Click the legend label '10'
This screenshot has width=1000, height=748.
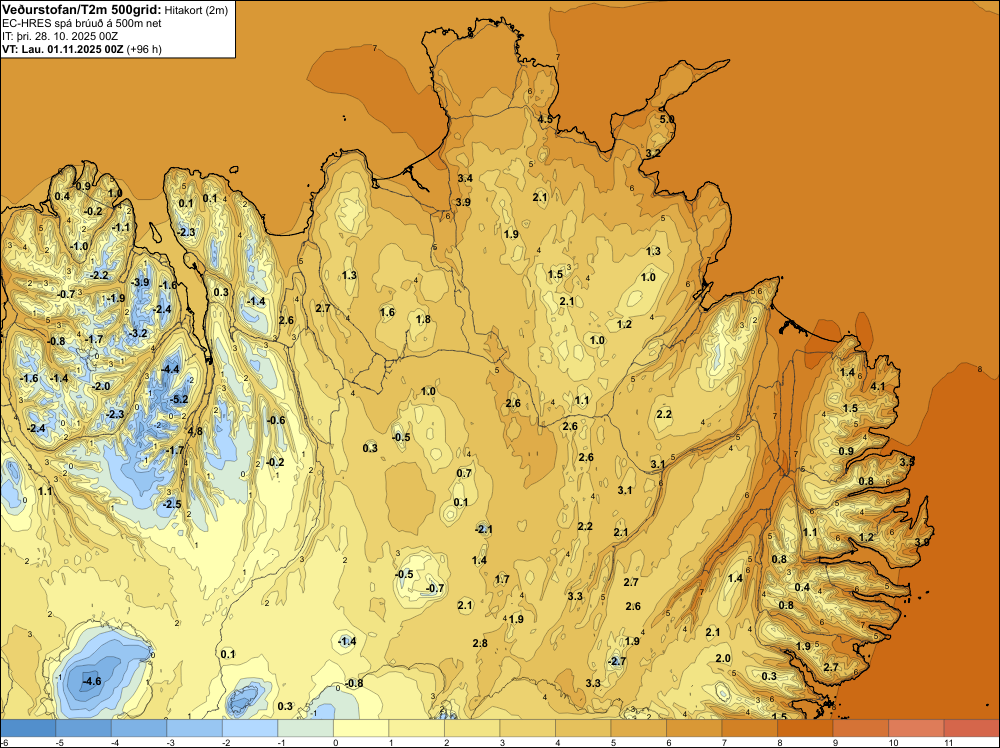pyautogui.click(x=893, y=743)
